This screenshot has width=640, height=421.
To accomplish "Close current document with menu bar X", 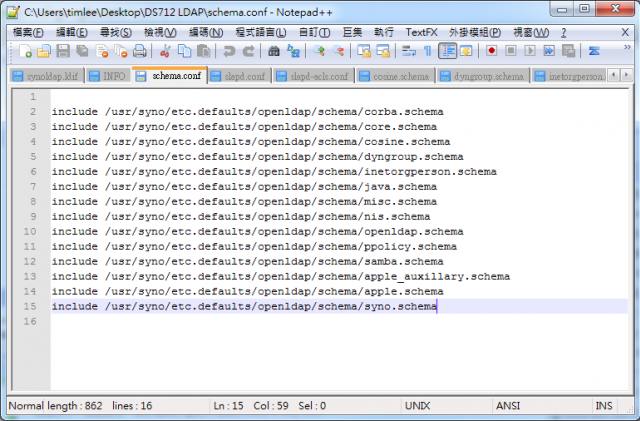I will coord(625,32).
